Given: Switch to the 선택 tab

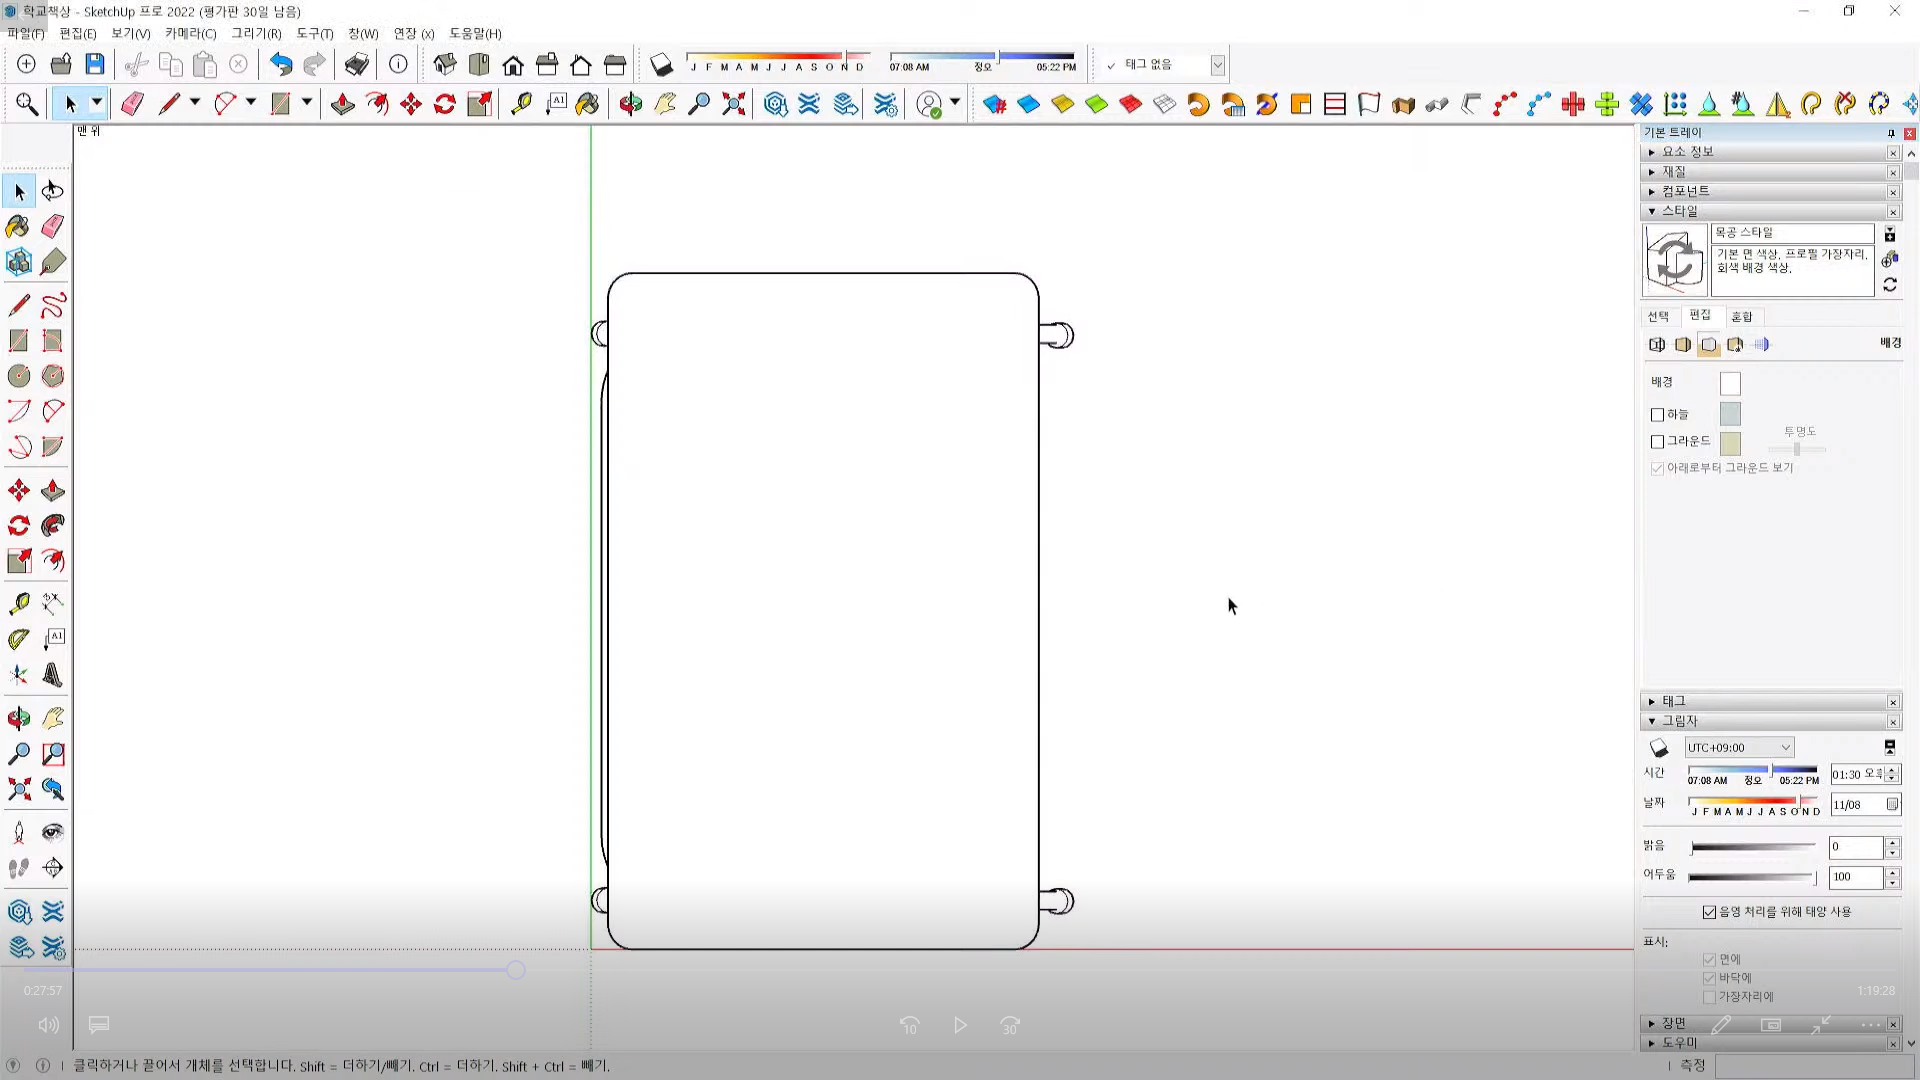Looking at the screenshot, I should (1658, 316).
